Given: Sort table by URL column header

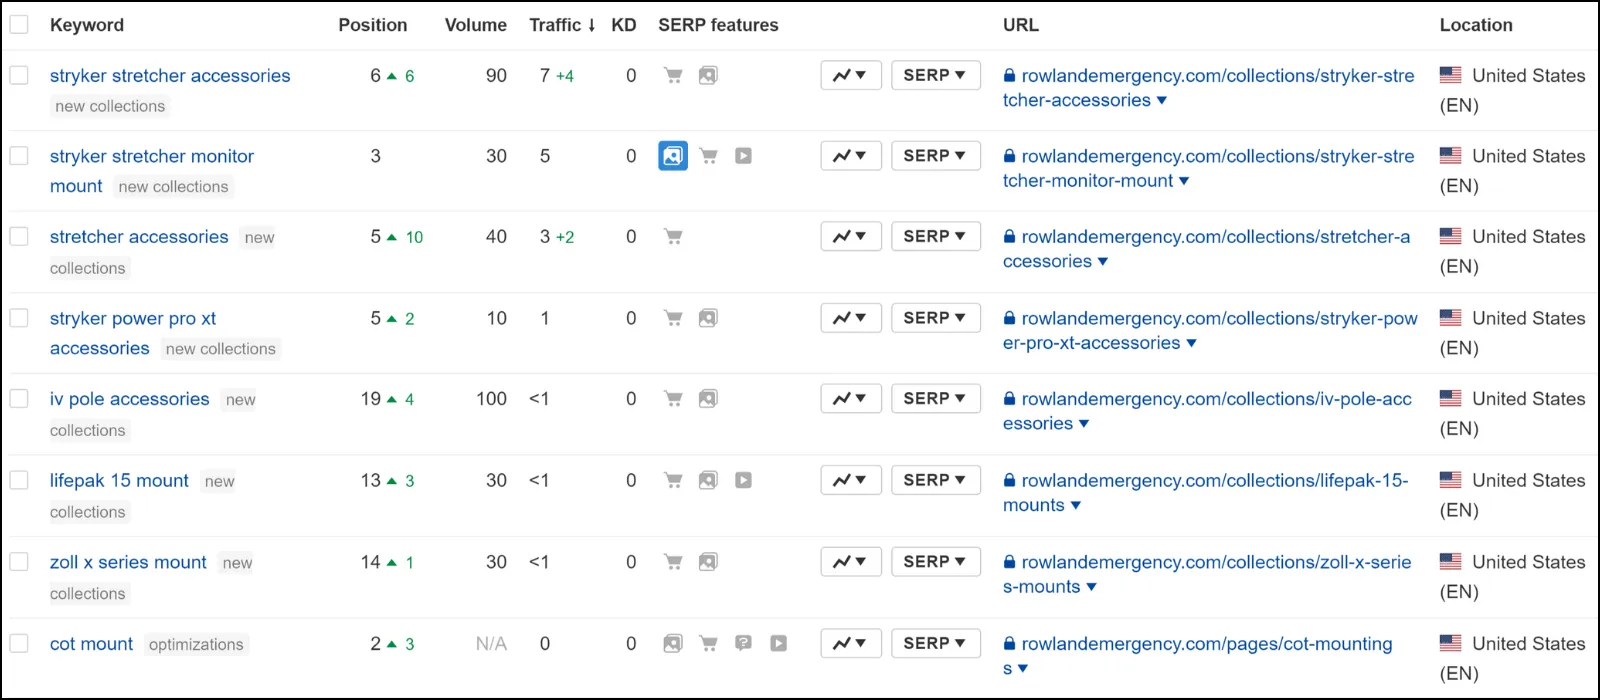Looking at the screenshot, I should coord(1021,25).
